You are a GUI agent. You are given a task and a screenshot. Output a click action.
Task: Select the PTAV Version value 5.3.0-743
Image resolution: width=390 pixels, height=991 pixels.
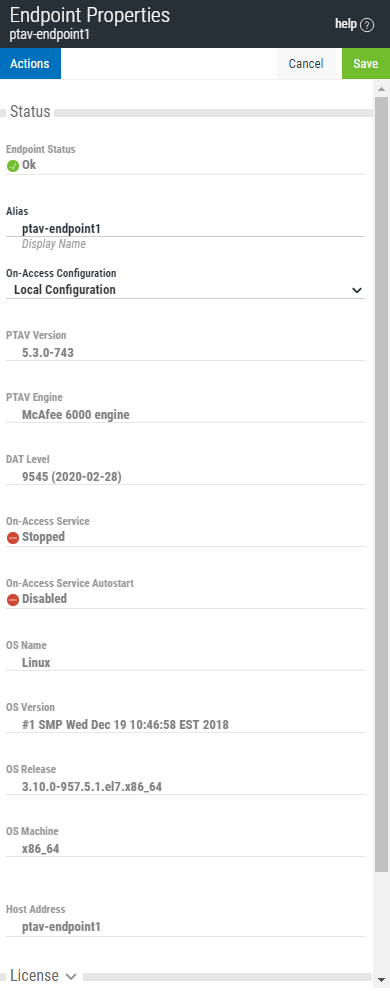(48, 353)
